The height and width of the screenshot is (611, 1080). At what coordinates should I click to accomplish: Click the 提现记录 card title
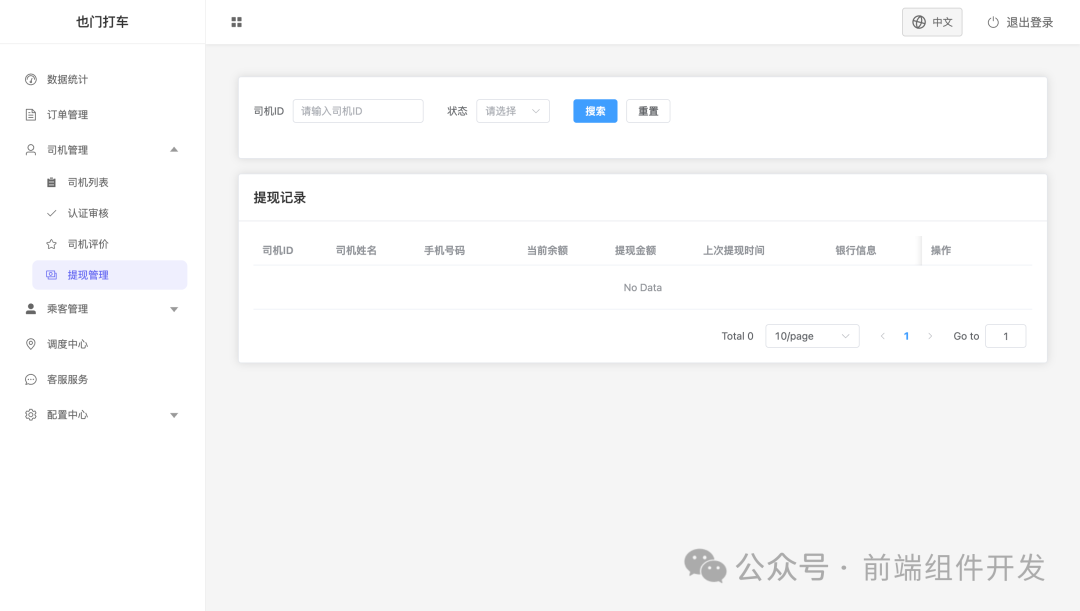tap(280, 198)
